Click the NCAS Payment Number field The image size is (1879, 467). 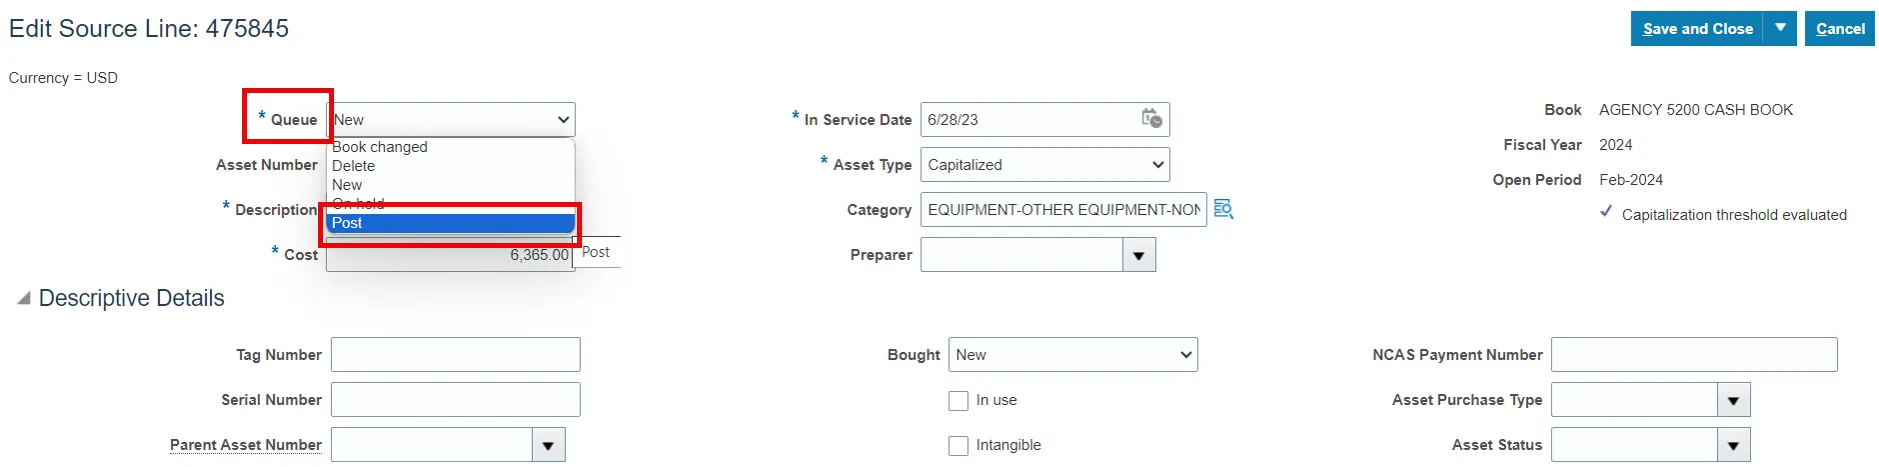[x=1693, y=355]
